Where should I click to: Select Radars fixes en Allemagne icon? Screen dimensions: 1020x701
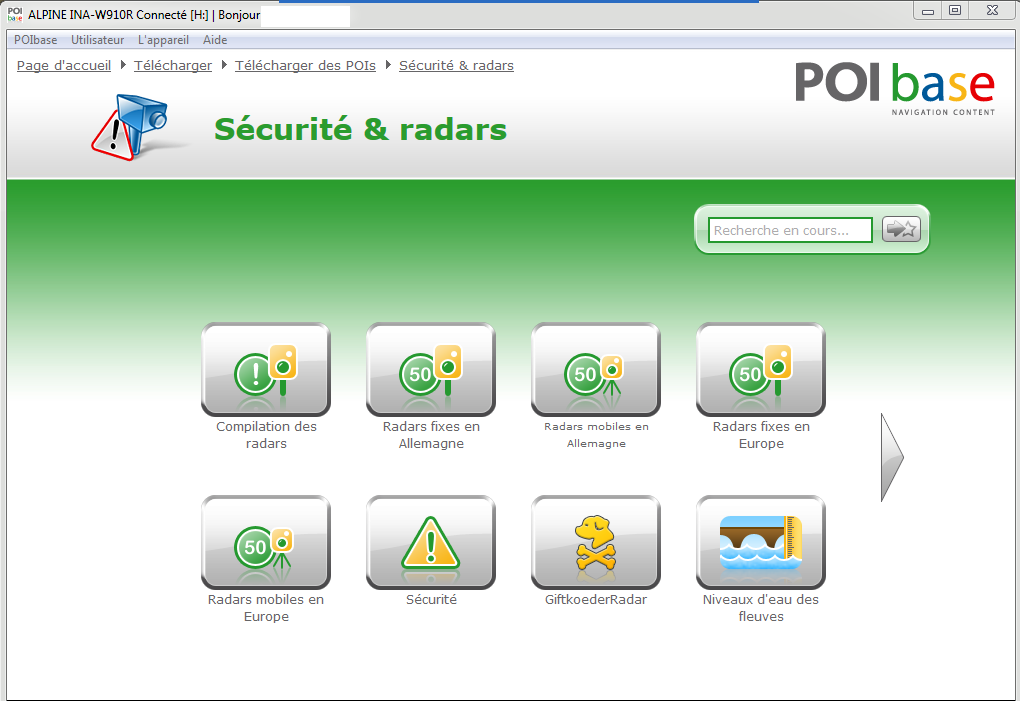(431, 369)
